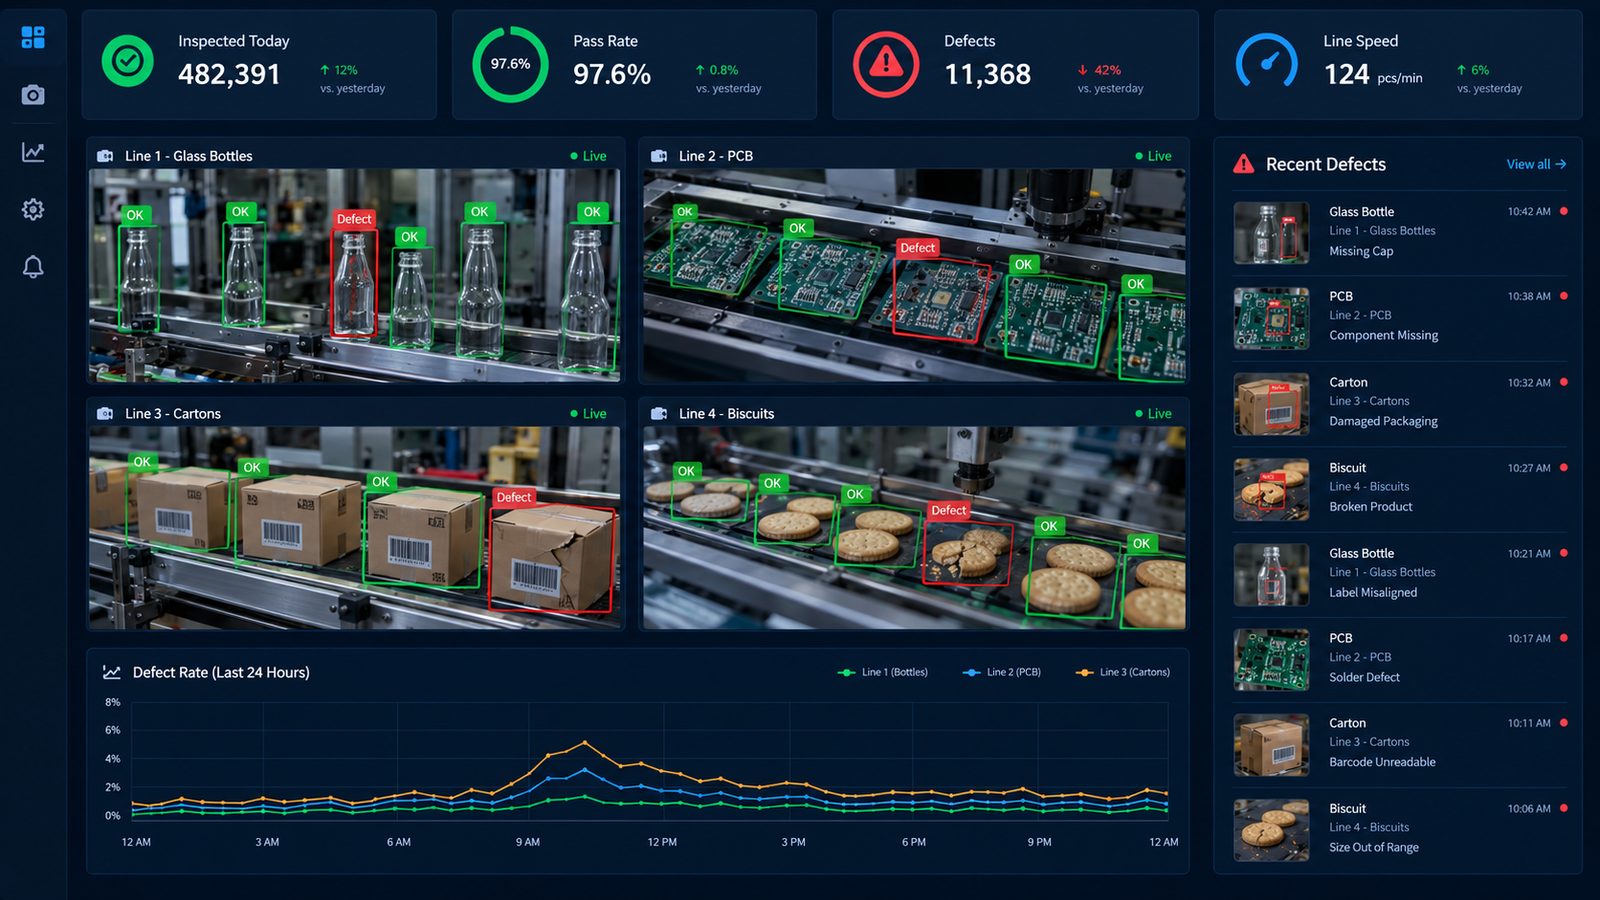Open settings gear in sidebar
Image resolution: width=1600 pixels, height=900 pixels.
coord(33,209)
